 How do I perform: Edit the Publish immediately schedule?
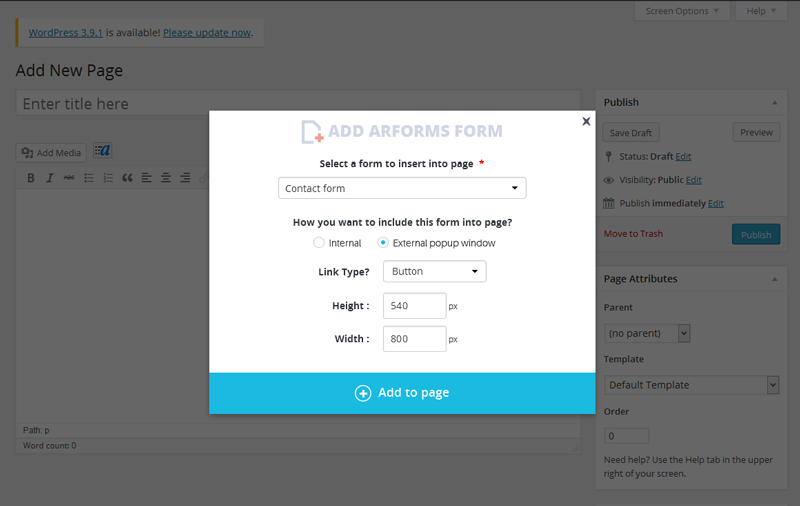point(715,204)
